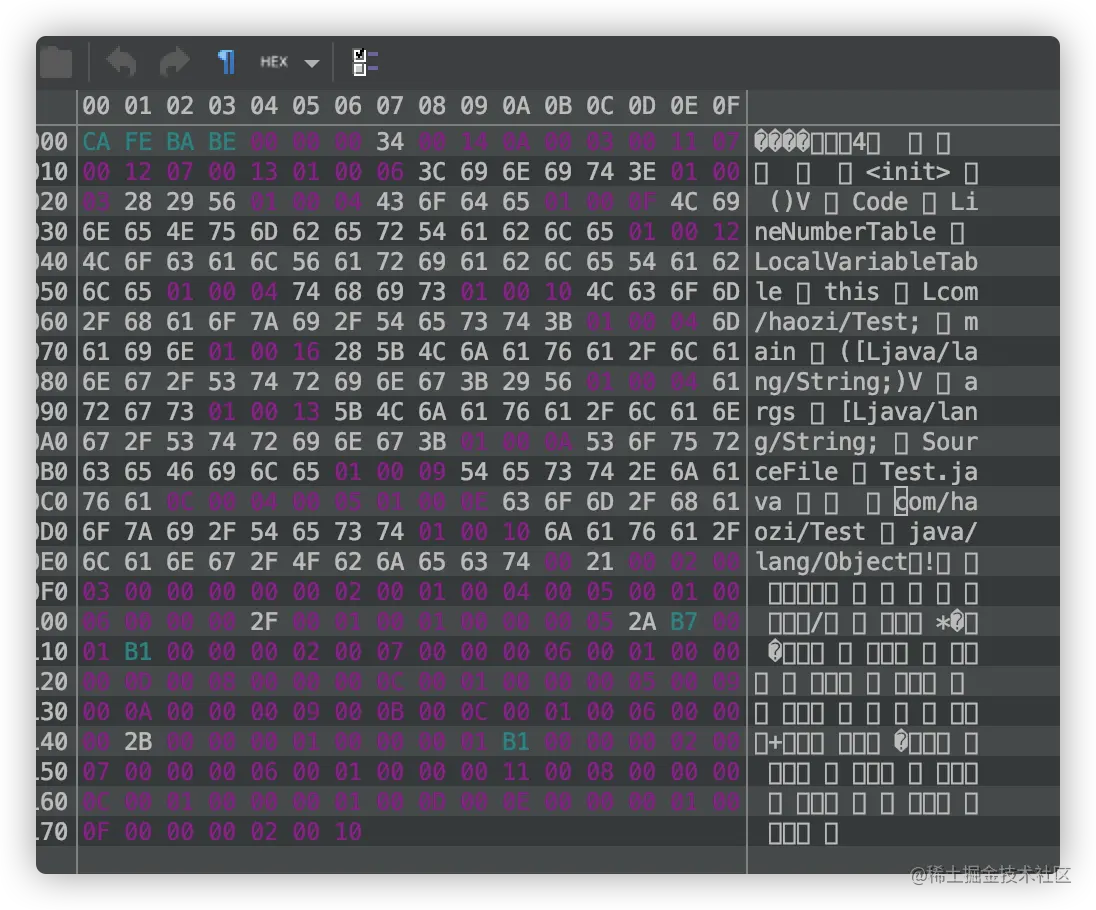Click the 0A column header
The height and width of the screenshot is (910, 1096).
[x=516, y=106]
